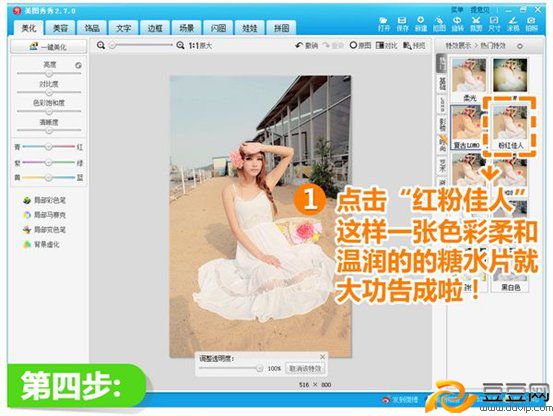
Task: Click the 一键美化 one-click beautify button
Action: point(48,47)
